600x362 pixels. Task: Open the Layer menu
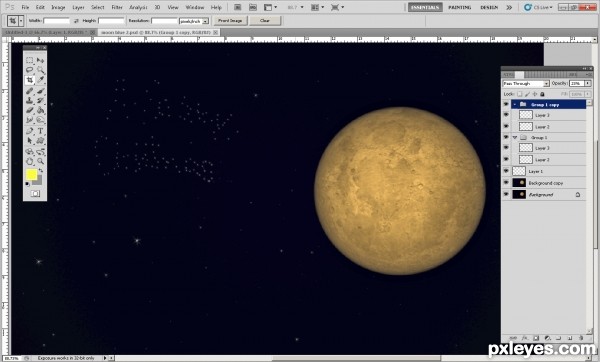(78, 7)
